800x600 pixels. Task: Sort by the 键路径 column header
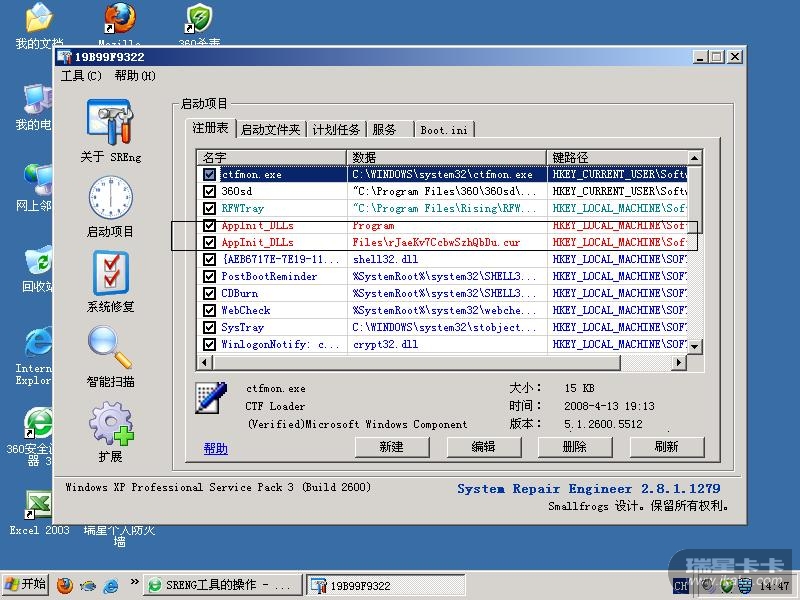point(617,158)
